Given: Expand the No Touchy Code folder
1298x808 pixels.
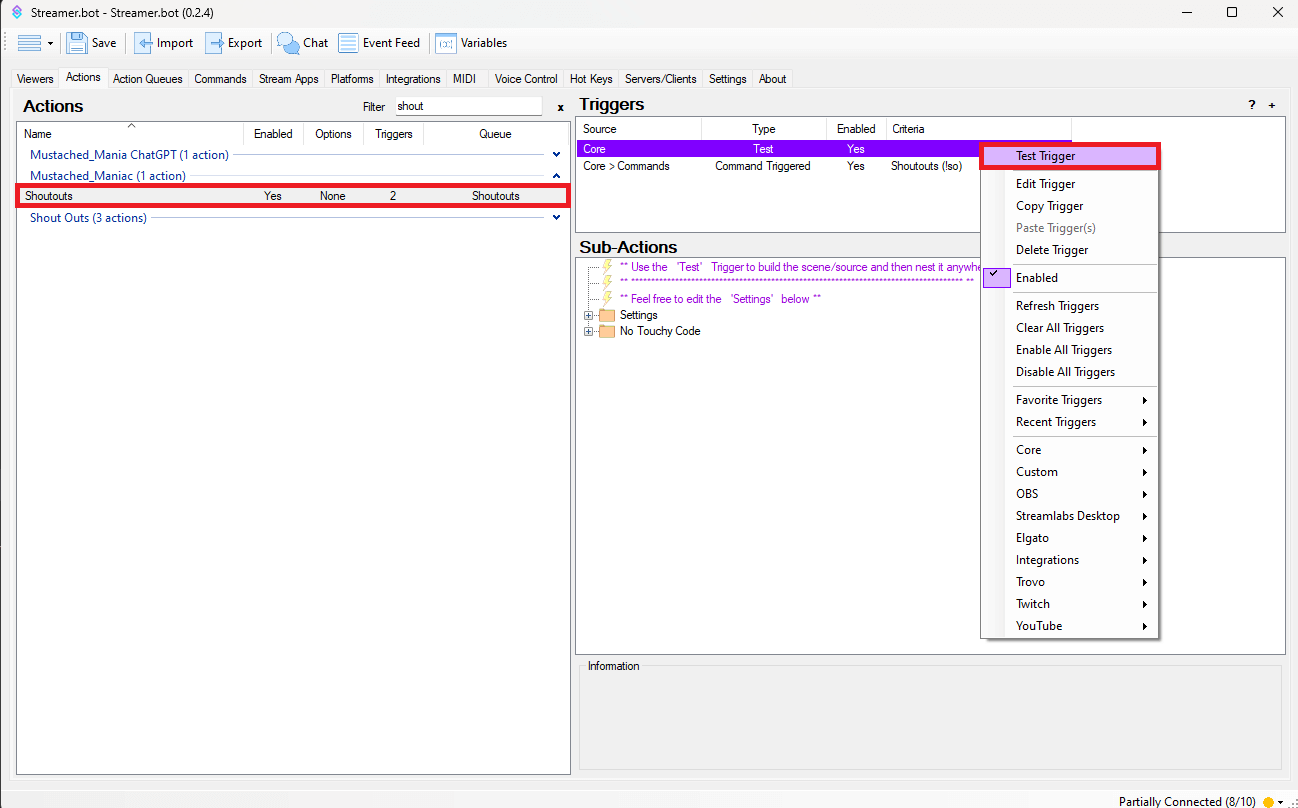Looking at the screenshot, I should pos(589,331).
